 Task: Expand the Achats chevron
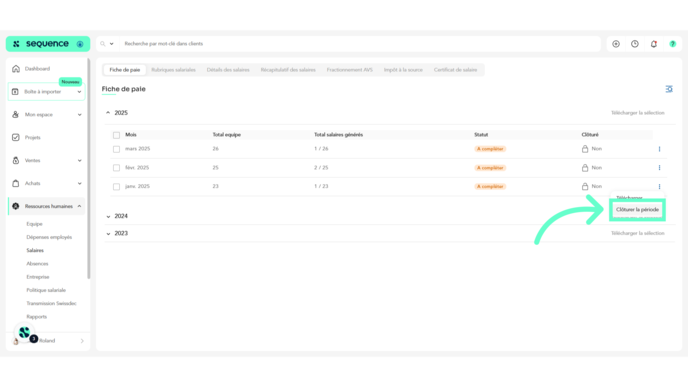[x=79, y=183]
